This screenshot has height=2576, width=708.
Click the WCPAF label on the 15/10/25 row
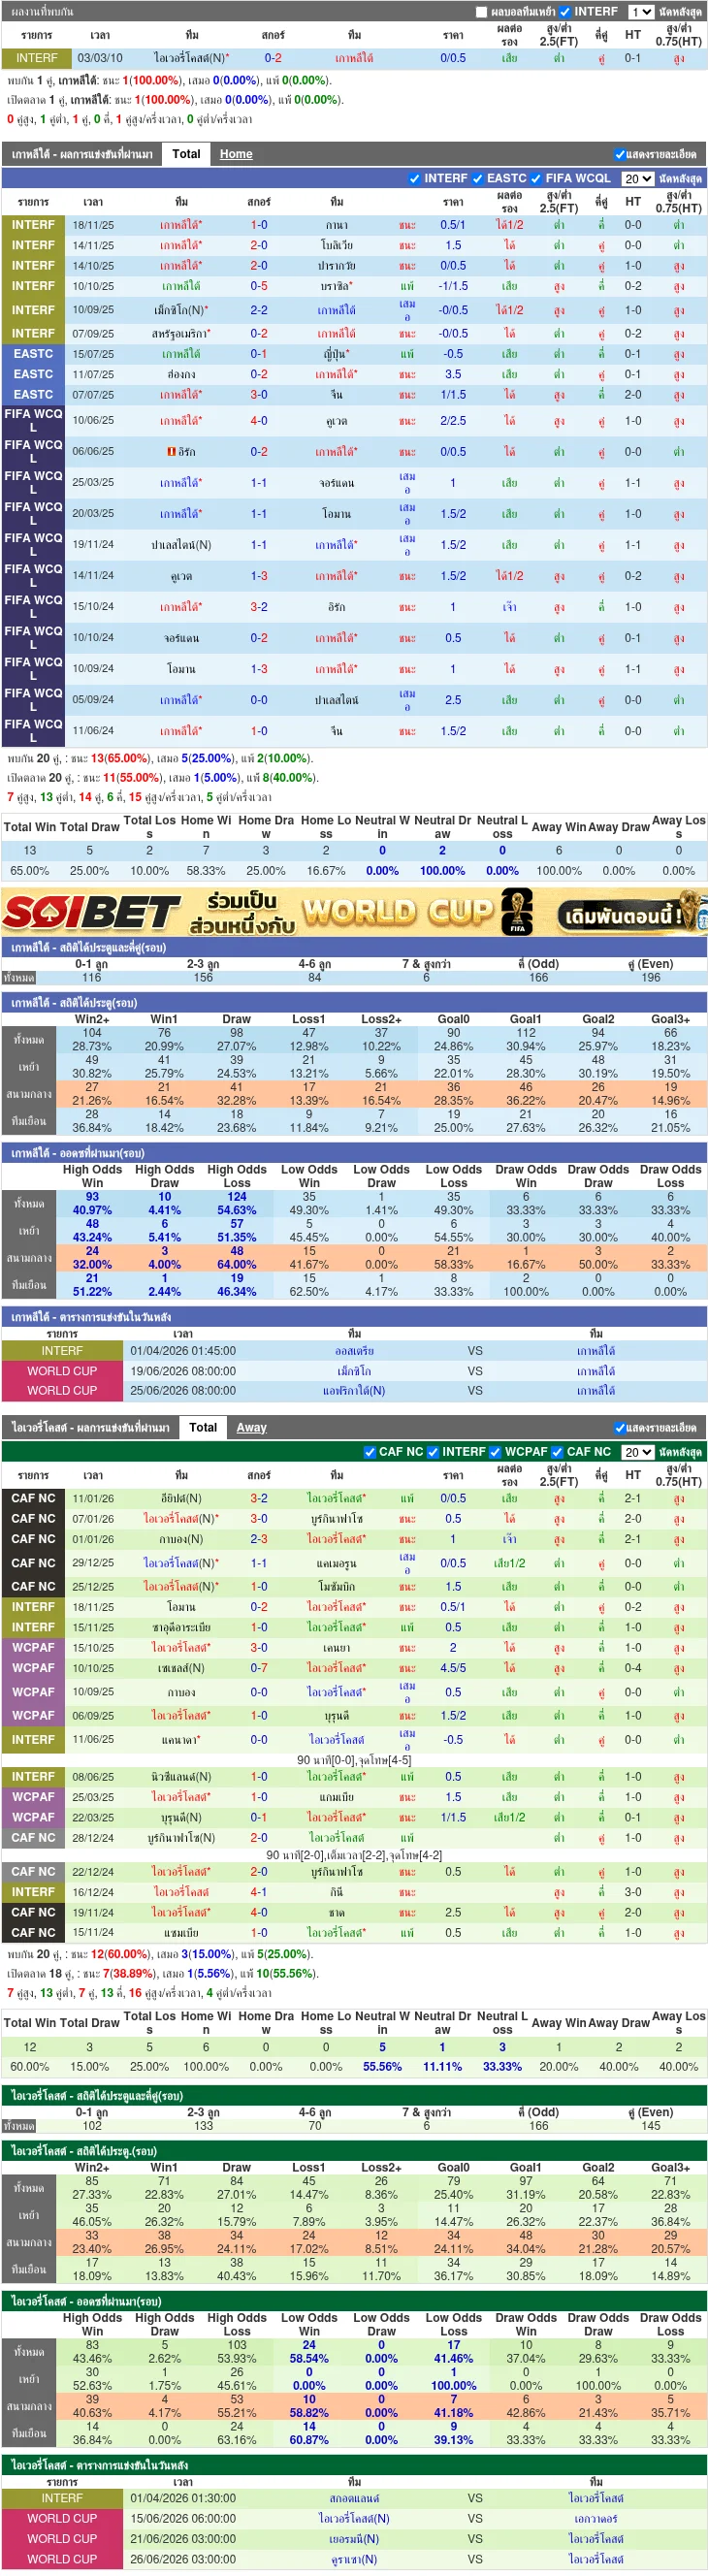click(34, 1648)
